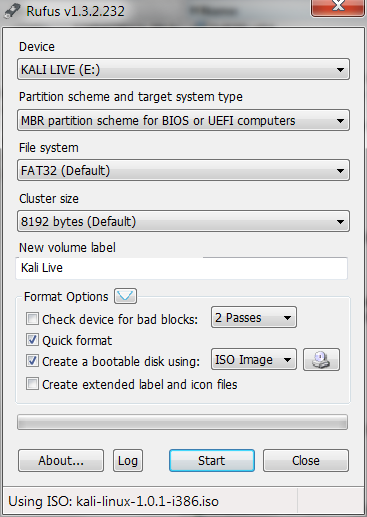Open the partition scheme MBR dropdown
The image size is (367, 517).
[x=183, y=120]
